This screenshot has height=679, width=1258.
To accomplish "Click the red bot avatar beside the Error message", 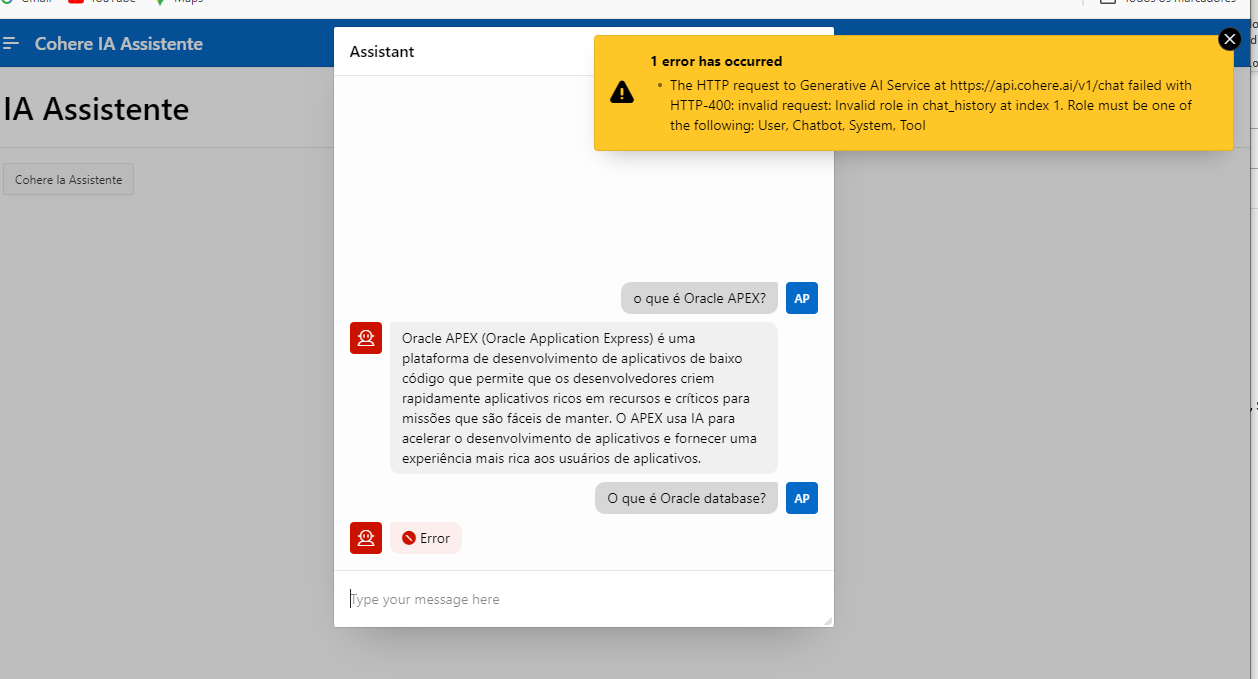I will 366,538.
